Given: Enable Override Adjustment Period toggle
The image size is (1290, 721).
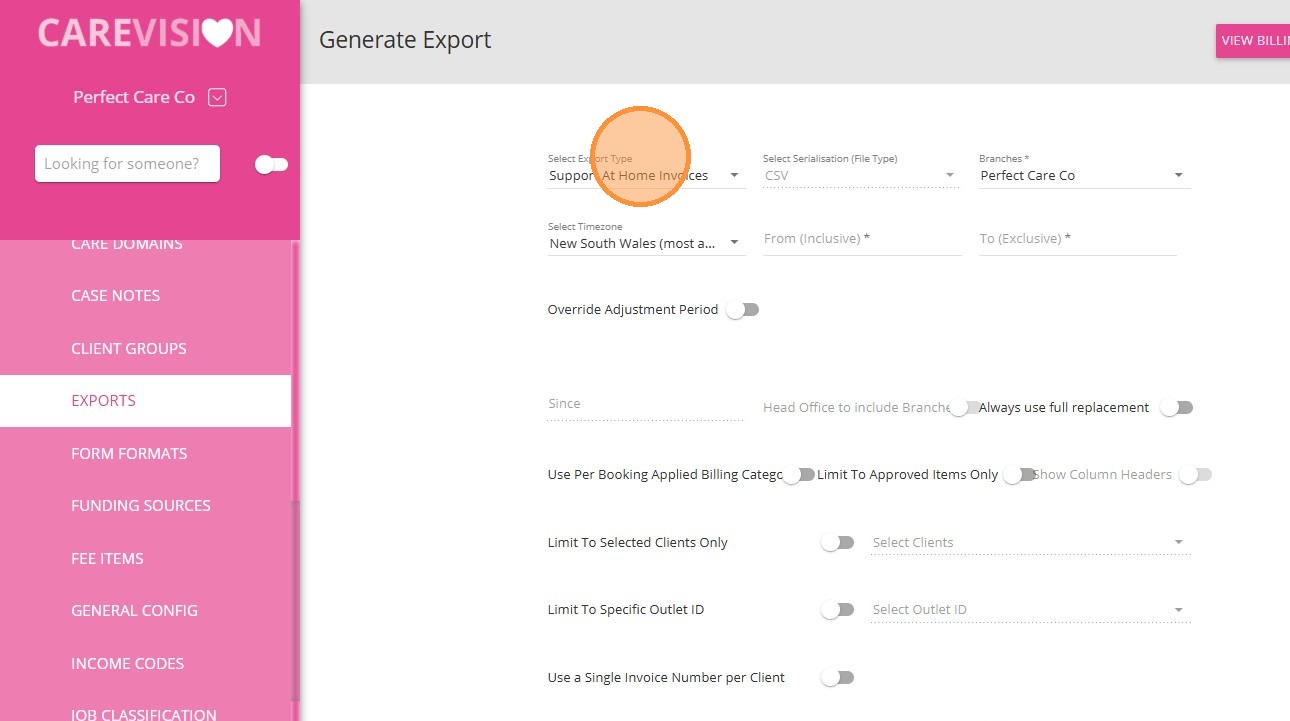Looking at the screenshot, I should point(743,310).
